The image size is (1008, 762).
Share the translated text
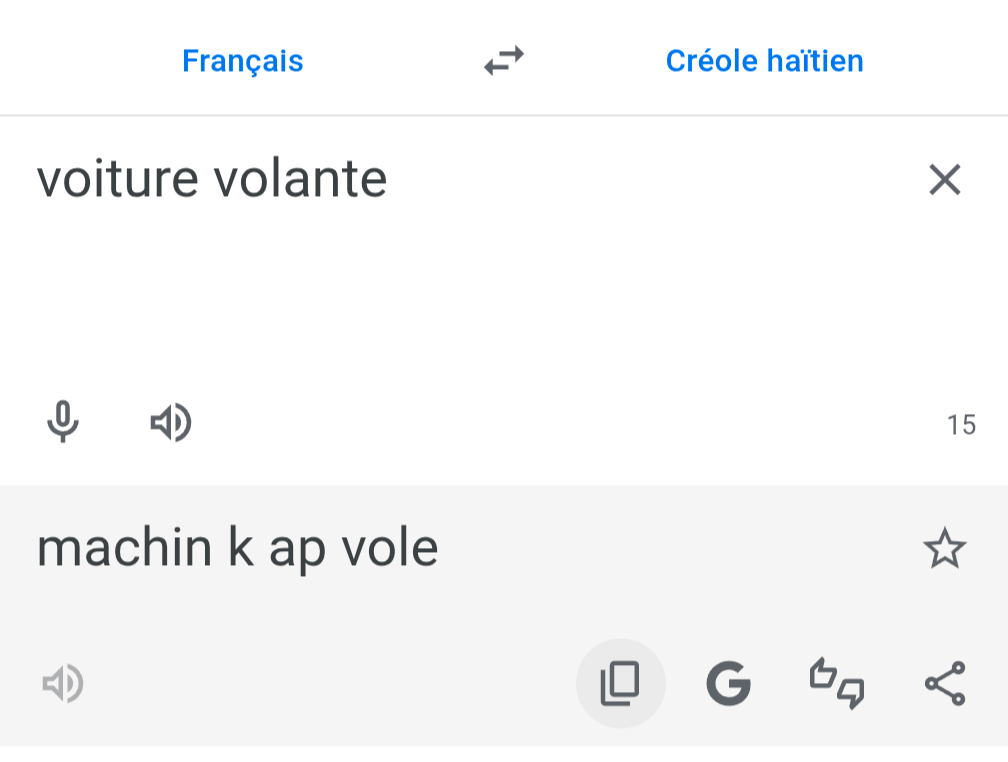pos(944,684)
